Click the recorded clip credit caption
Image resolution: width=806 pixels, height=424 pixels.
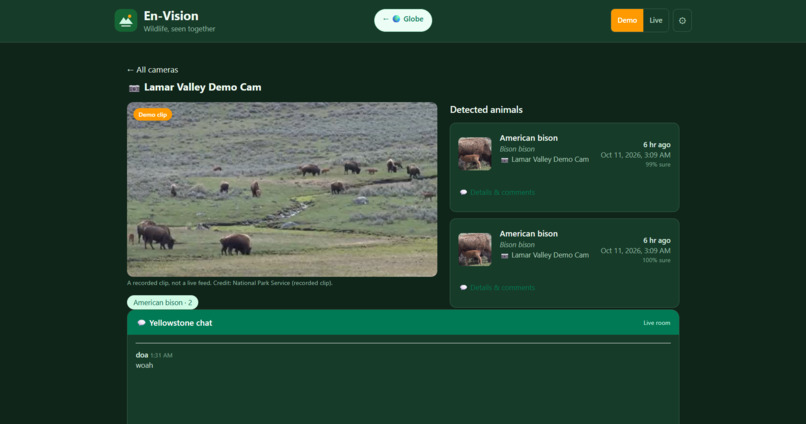[230, 283]
